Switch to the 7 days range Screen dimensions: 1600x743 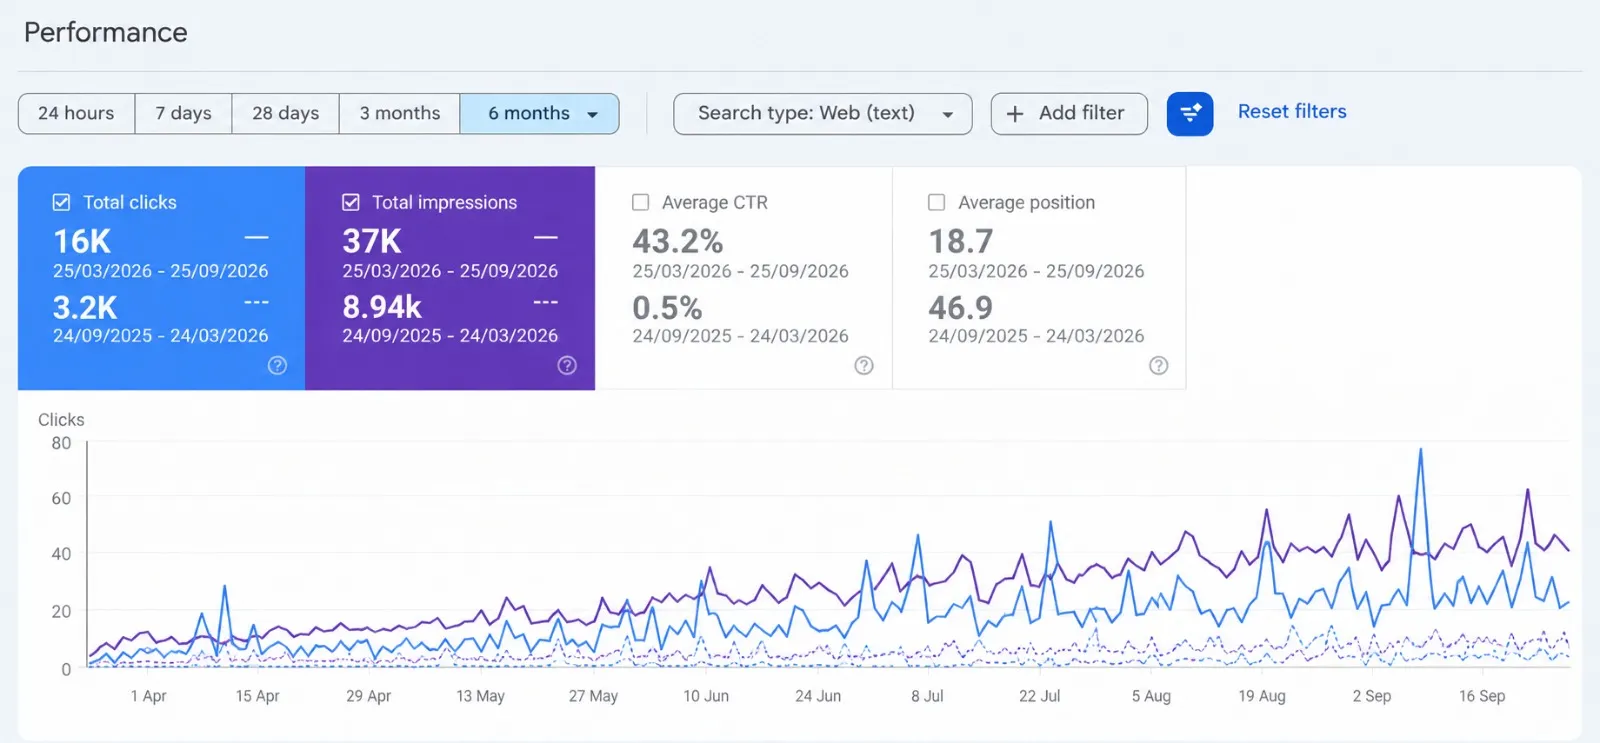[183, 114]
